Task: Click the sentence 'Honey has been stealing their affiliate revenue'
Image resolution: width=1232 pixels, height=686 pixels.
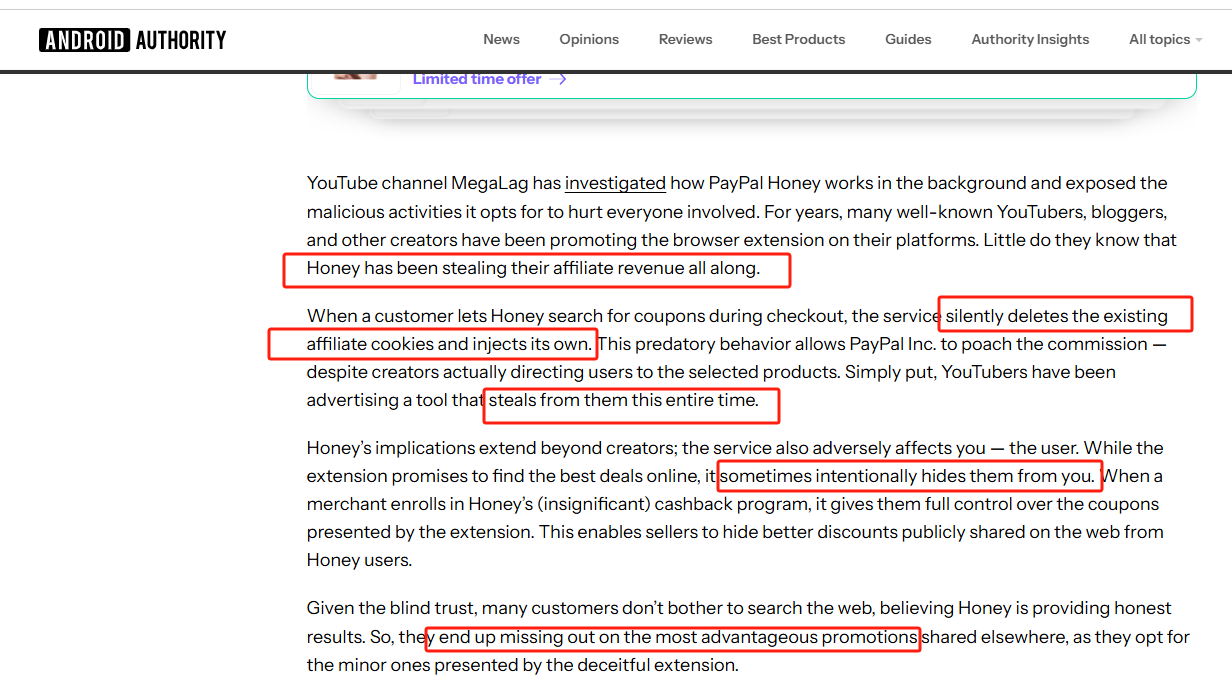Action: pyautogui.click(x=496, y=268)
